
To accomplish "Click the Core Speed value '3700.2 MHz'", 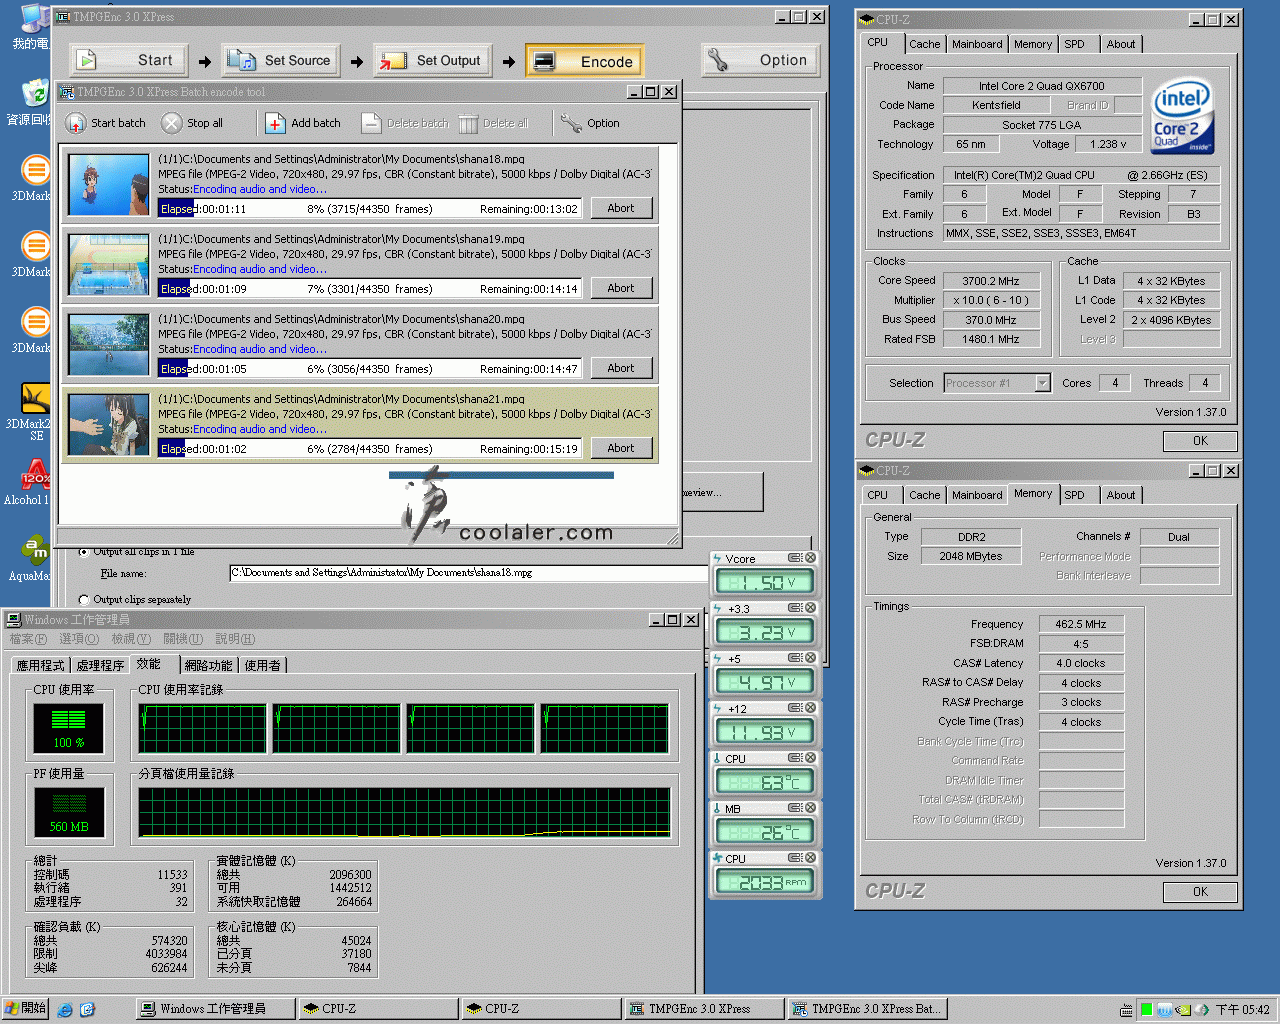I will (x=990, y=281).
